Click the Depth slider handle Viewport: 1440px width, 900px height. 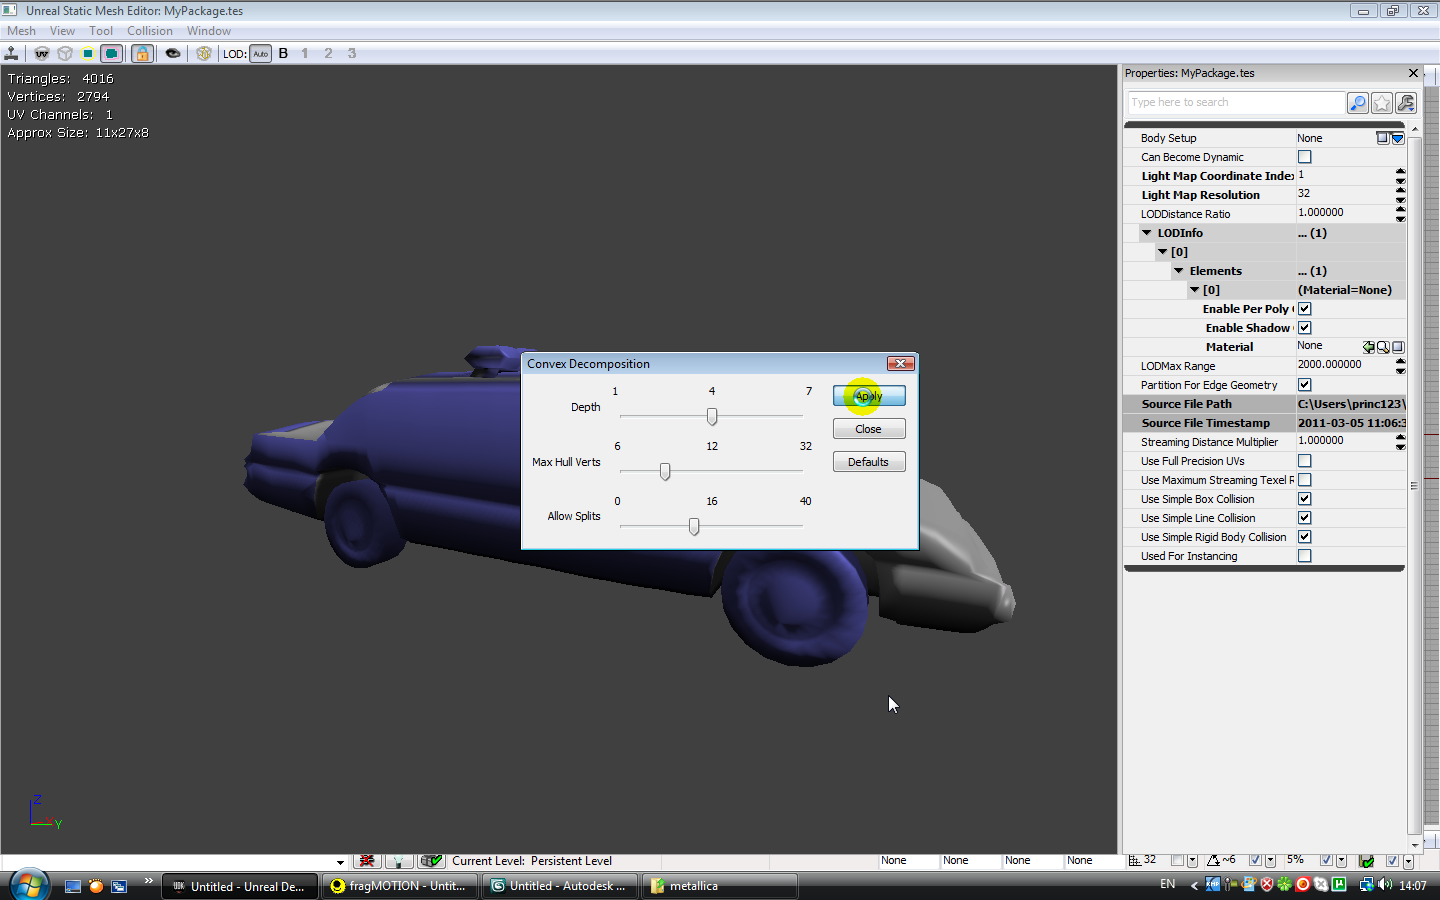click(712, 416)
